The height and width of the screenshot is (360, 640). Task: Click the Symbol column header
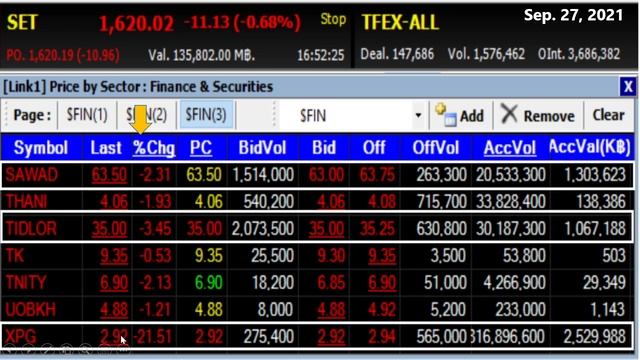coord(41,148)
